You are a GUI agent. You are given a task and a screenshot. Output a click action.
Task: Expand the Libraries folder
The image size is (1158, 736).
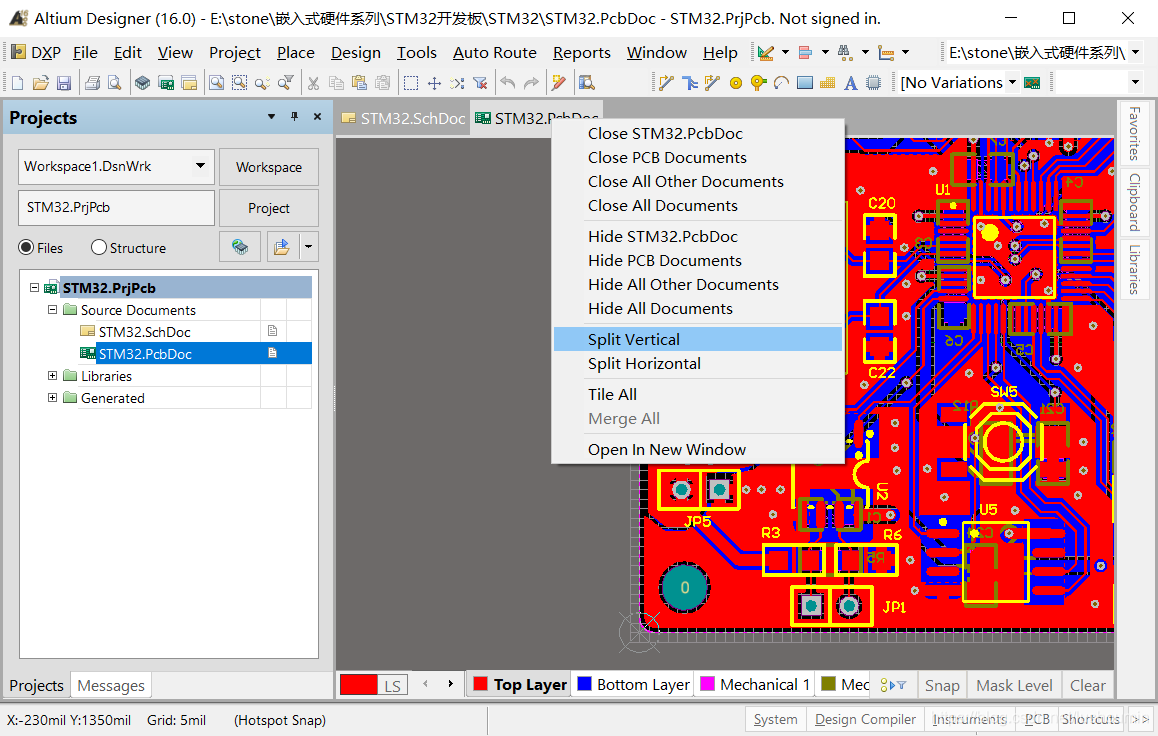(52, 376)
